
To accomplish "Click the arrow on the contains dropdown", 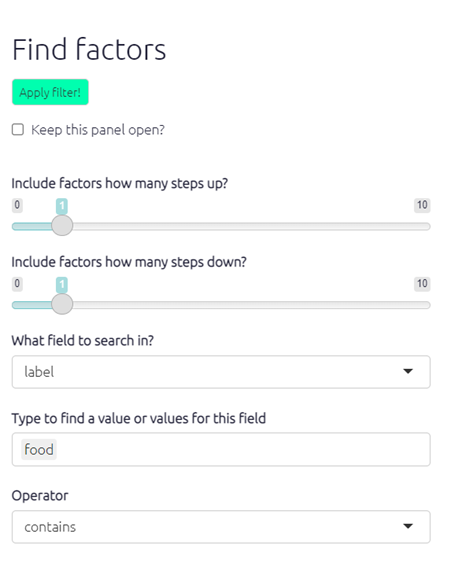I will point(408,526).
